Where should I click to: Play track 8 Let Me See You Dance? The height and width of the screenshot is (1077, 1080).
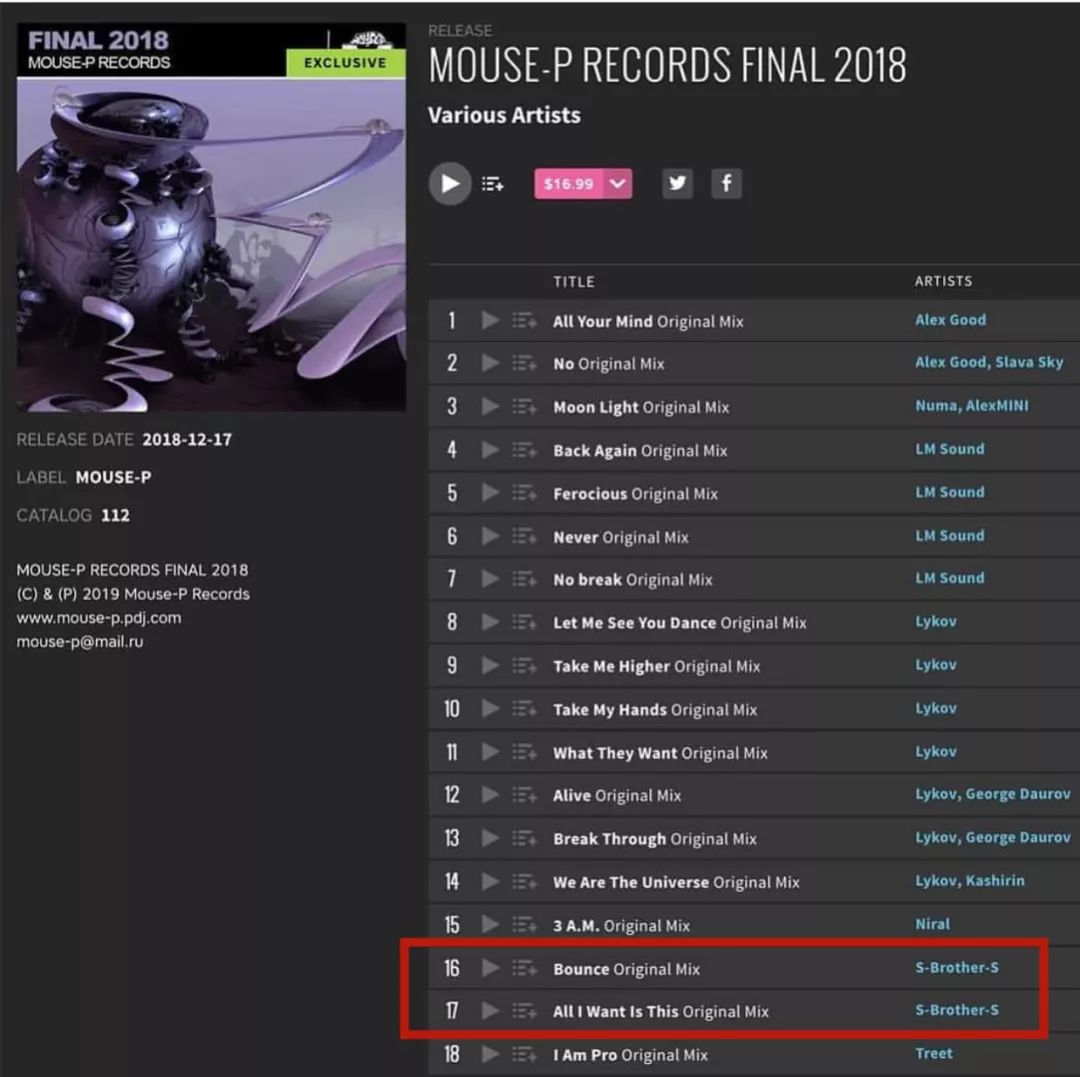490,622
